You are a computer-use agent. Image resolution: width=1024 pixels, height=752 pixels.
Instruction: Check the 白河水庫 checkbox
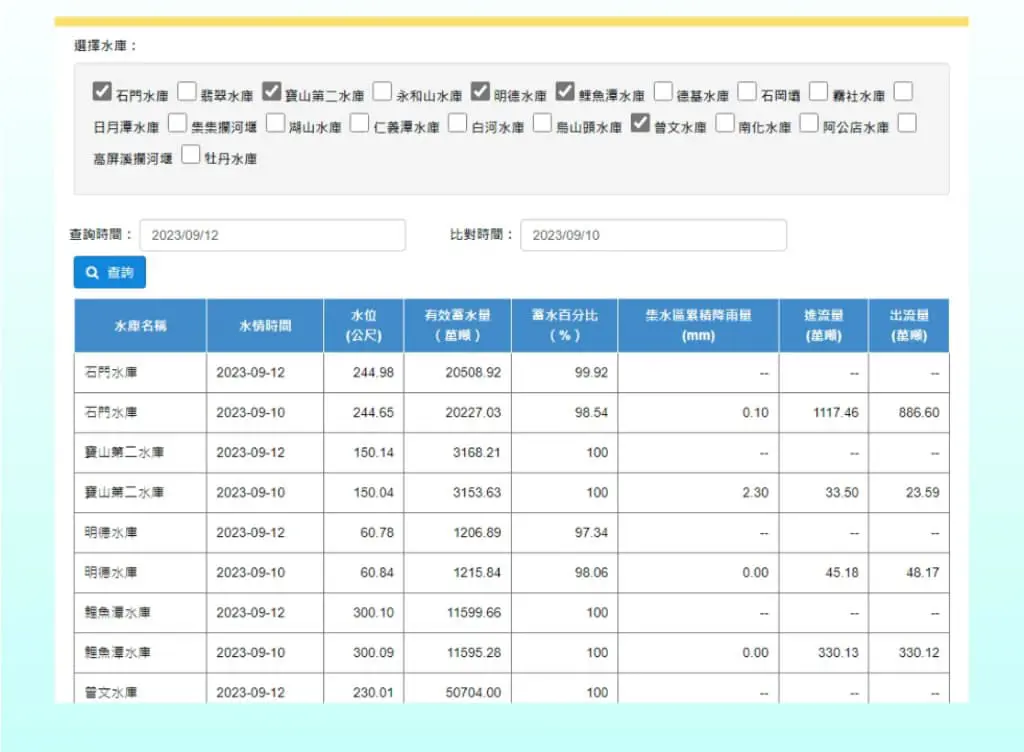(457, 123)
